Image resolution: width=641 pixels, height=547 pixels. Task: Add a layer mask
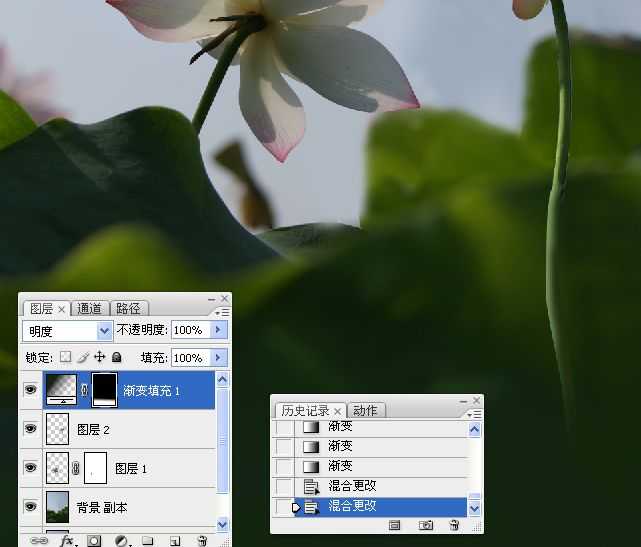pos(94,540)
